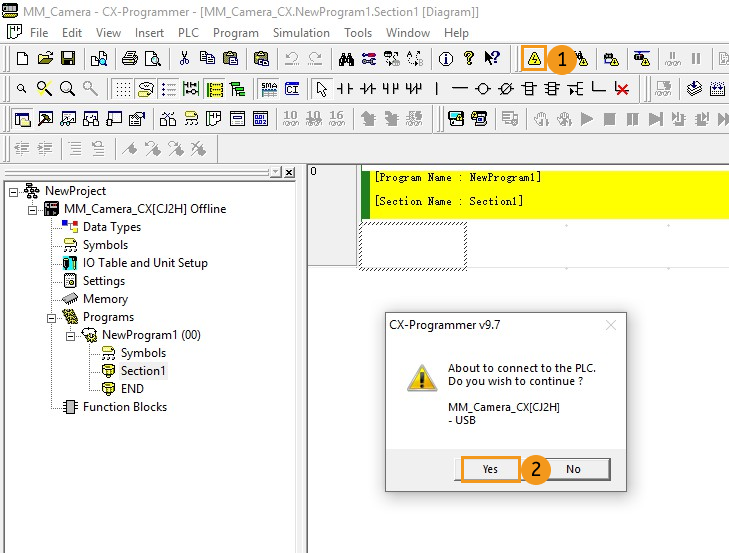Decline PLC connection with No button
The width and height of the screenshot is (729, 553).
point(573,469)
